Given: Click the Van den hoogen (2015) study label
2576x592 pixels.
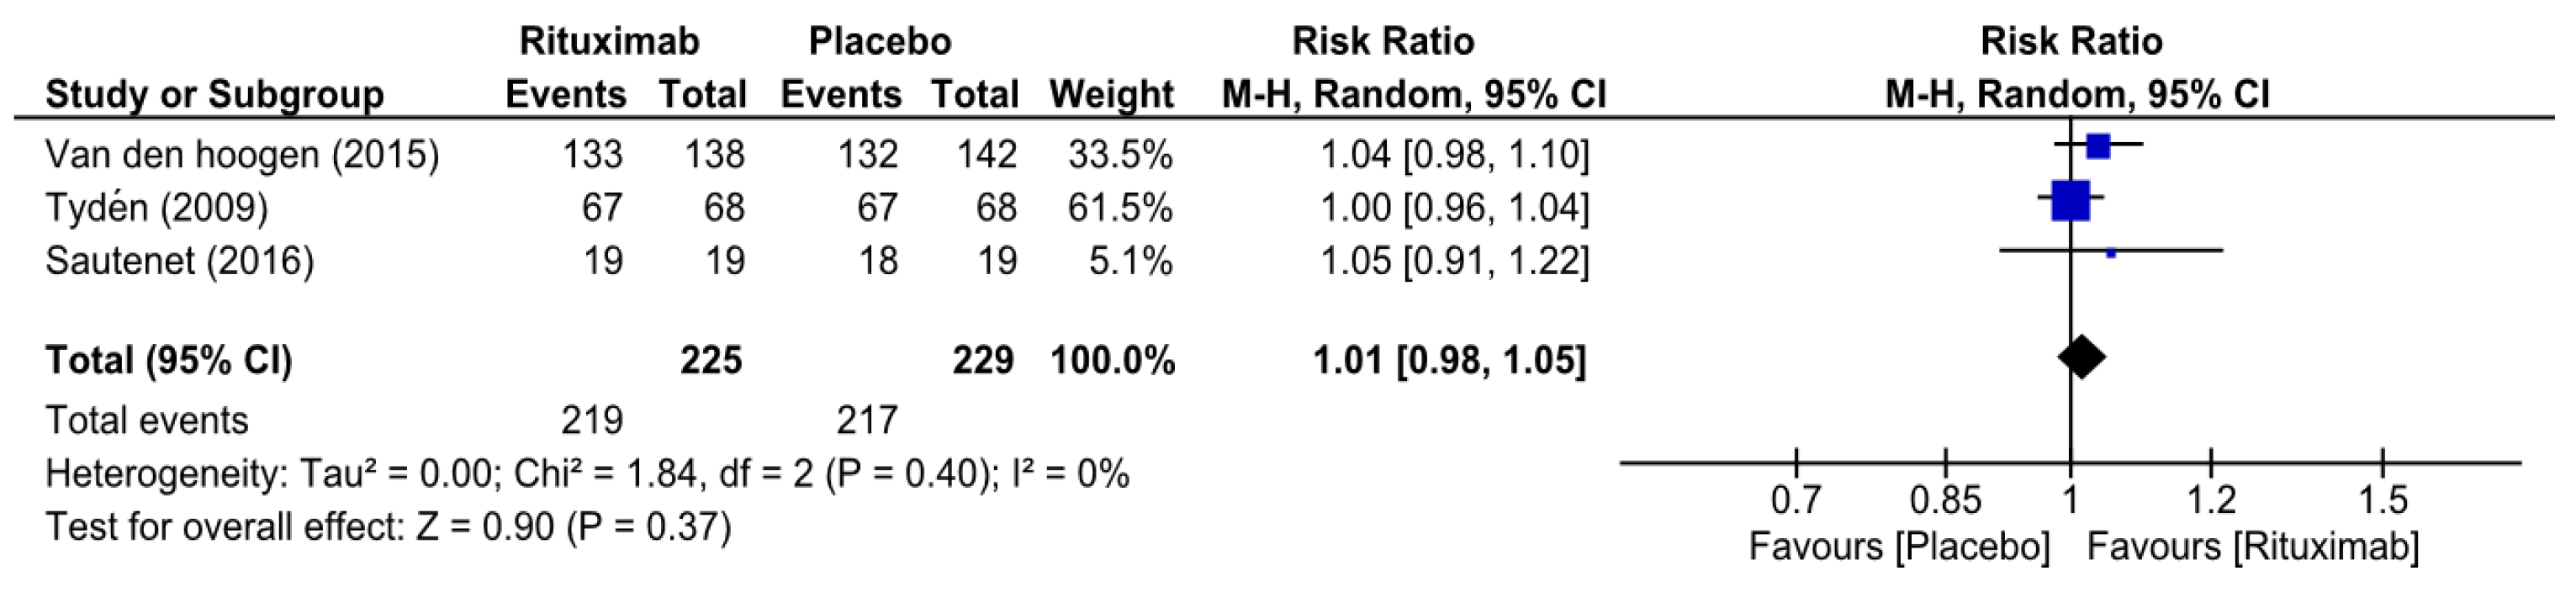Looking at the screenshot, I should [x=242, y=154].
